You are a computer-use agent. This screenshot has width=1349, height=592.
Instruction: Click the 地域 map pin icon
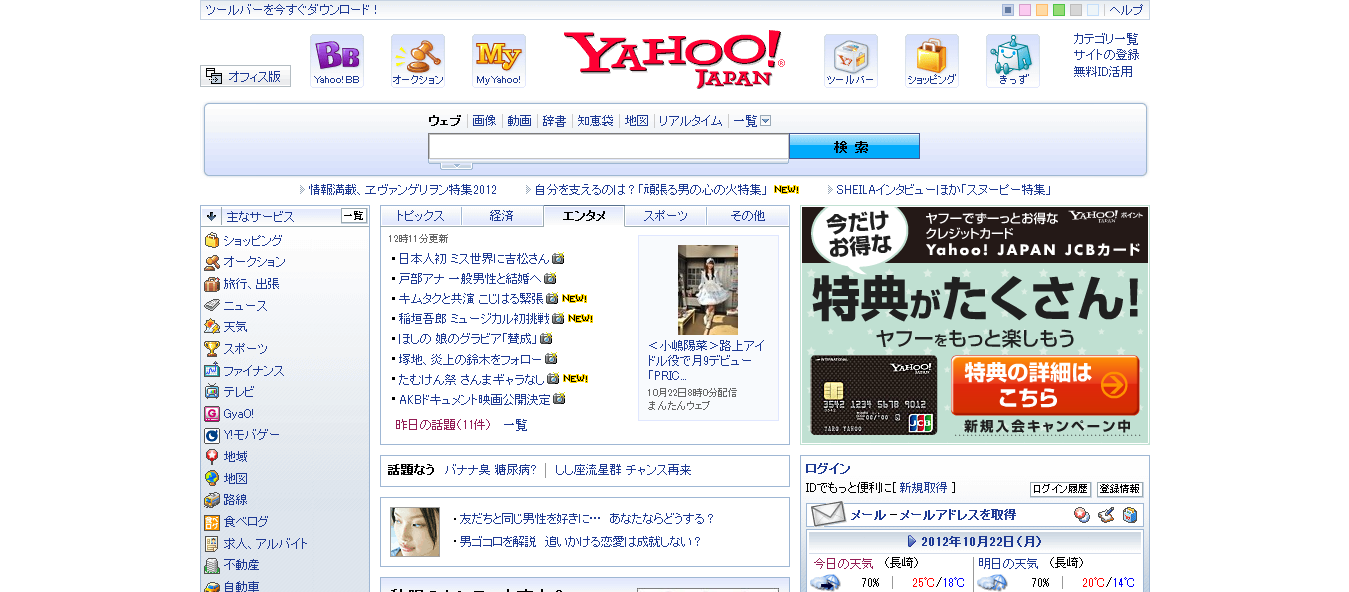[x=212, y=457]
